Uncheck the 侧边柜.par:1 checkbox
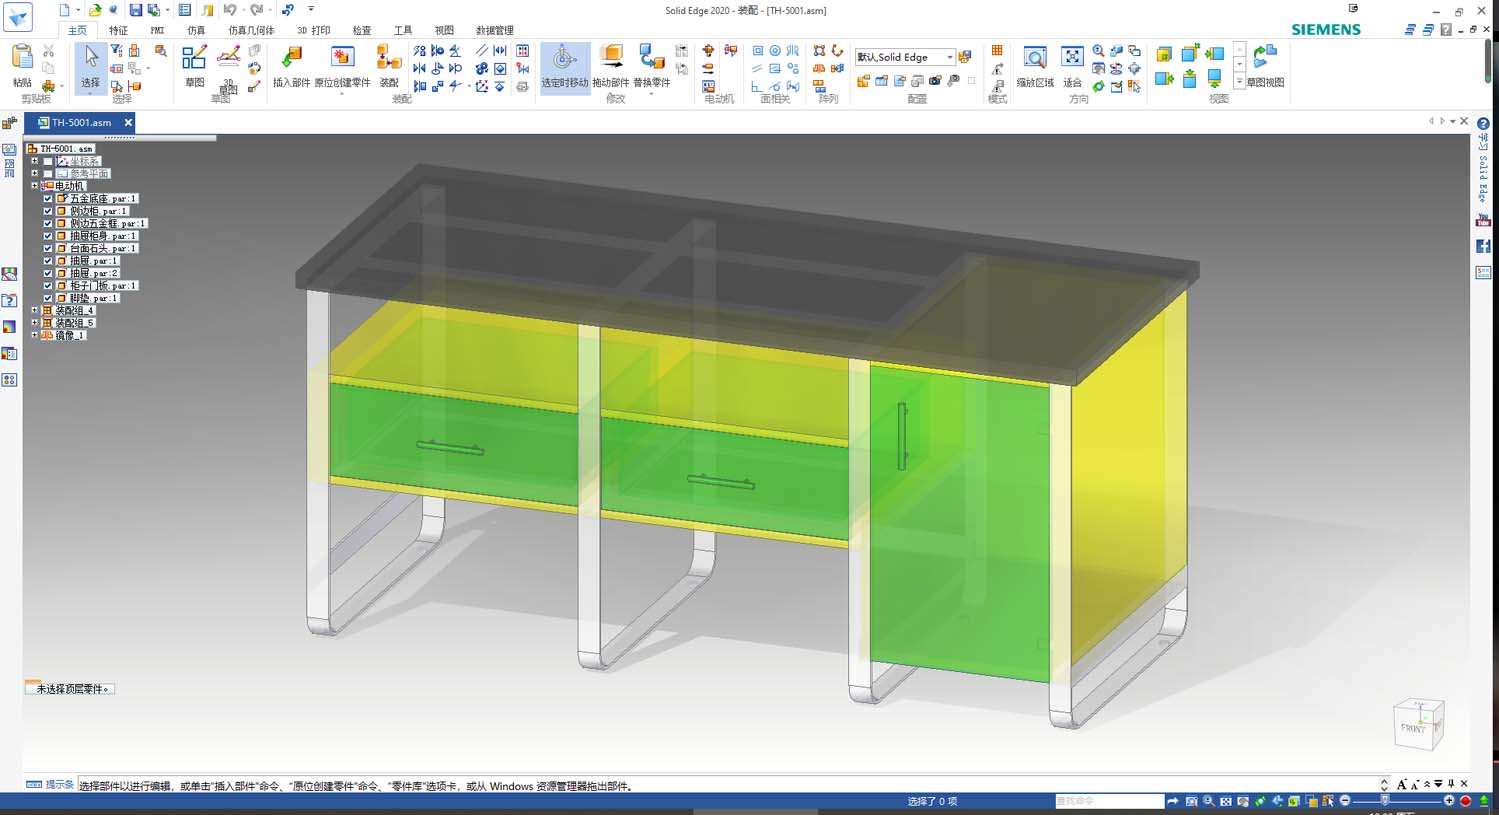The width and height of the screenshot is (1499, 815). [x=48, y=211]
